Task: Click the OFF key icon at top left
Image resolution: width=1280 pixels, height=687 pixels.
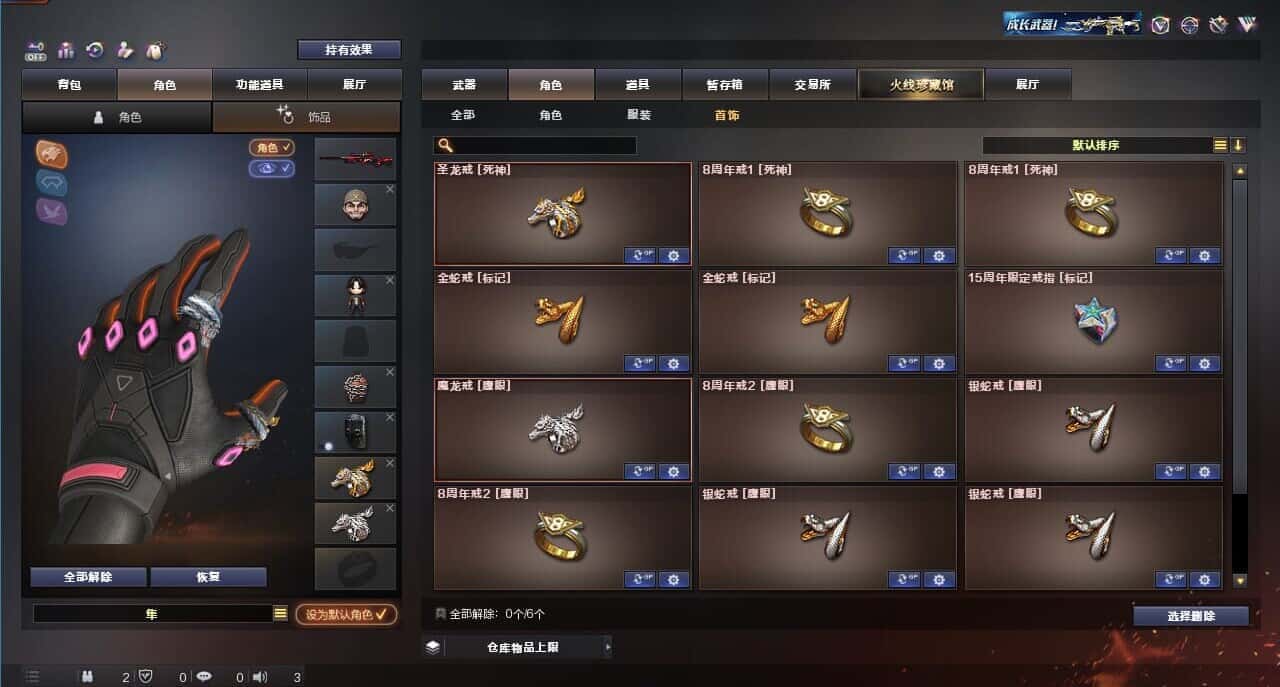Action: 36,50
